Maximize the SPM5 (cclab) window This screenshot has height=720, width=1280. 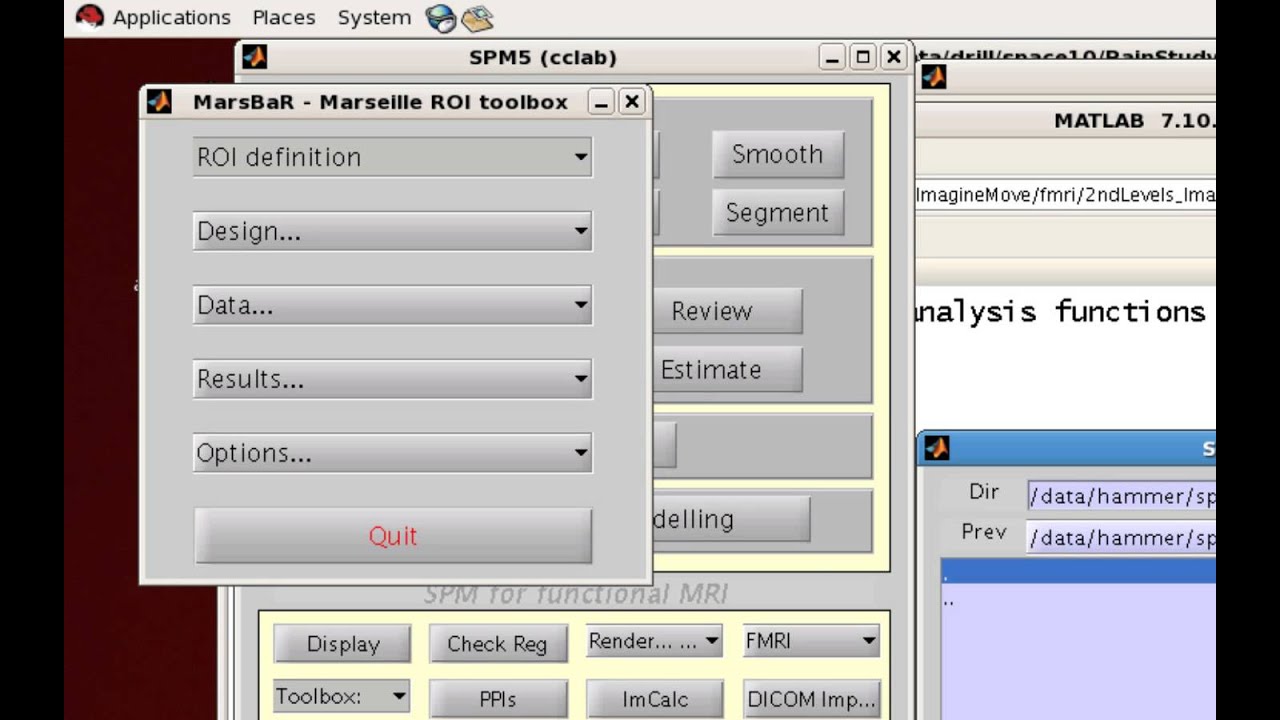[863, 58]
